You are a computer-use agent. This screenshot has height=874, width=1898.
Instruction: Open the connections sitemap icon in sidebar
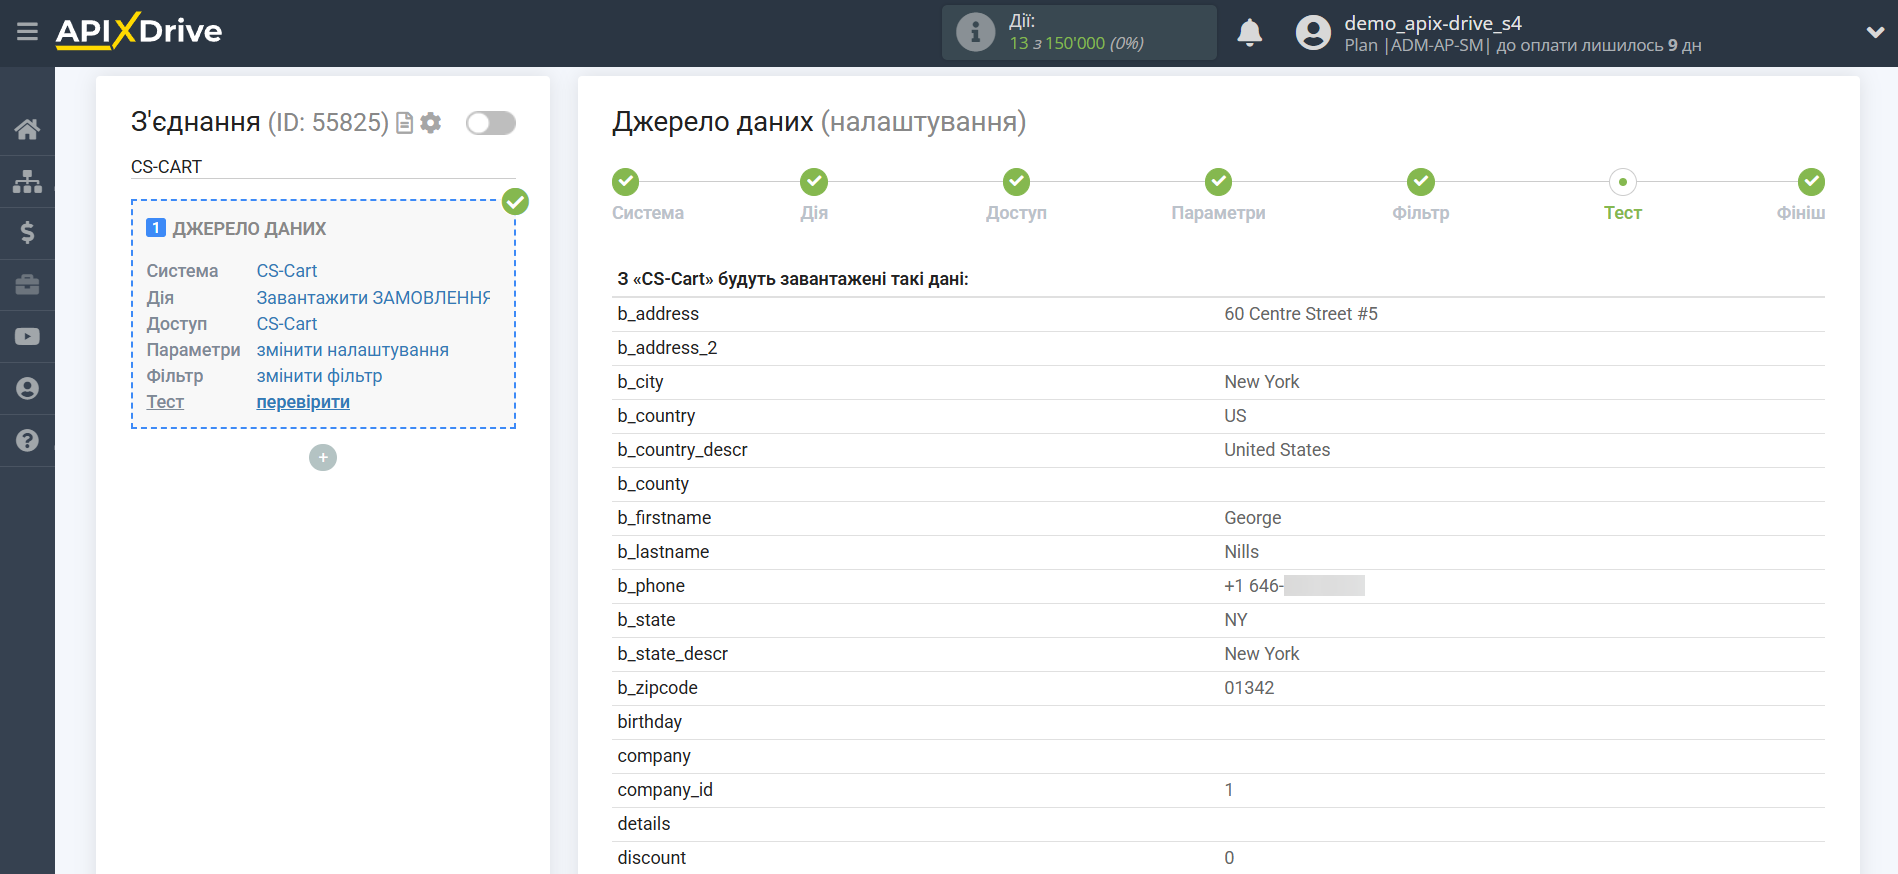[27, 181]
